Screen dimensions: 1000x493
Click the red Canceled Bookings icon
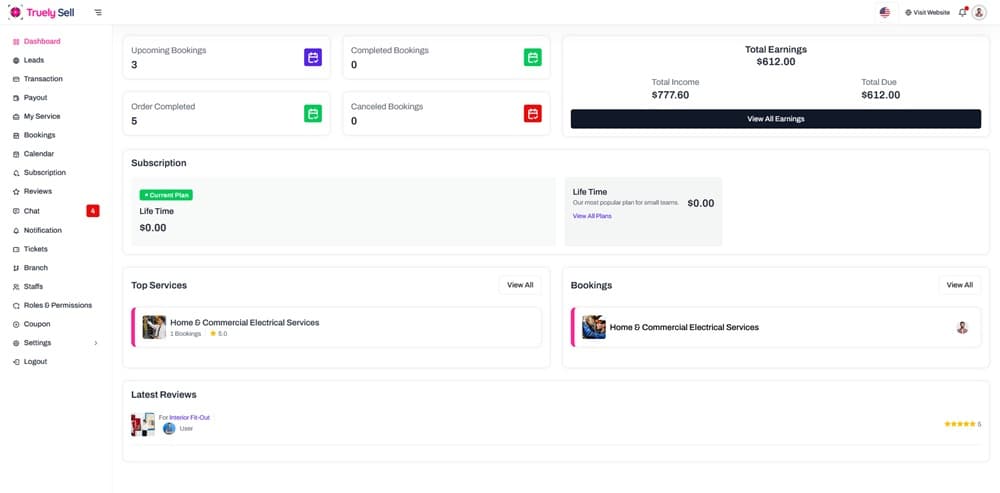(533, 114)
